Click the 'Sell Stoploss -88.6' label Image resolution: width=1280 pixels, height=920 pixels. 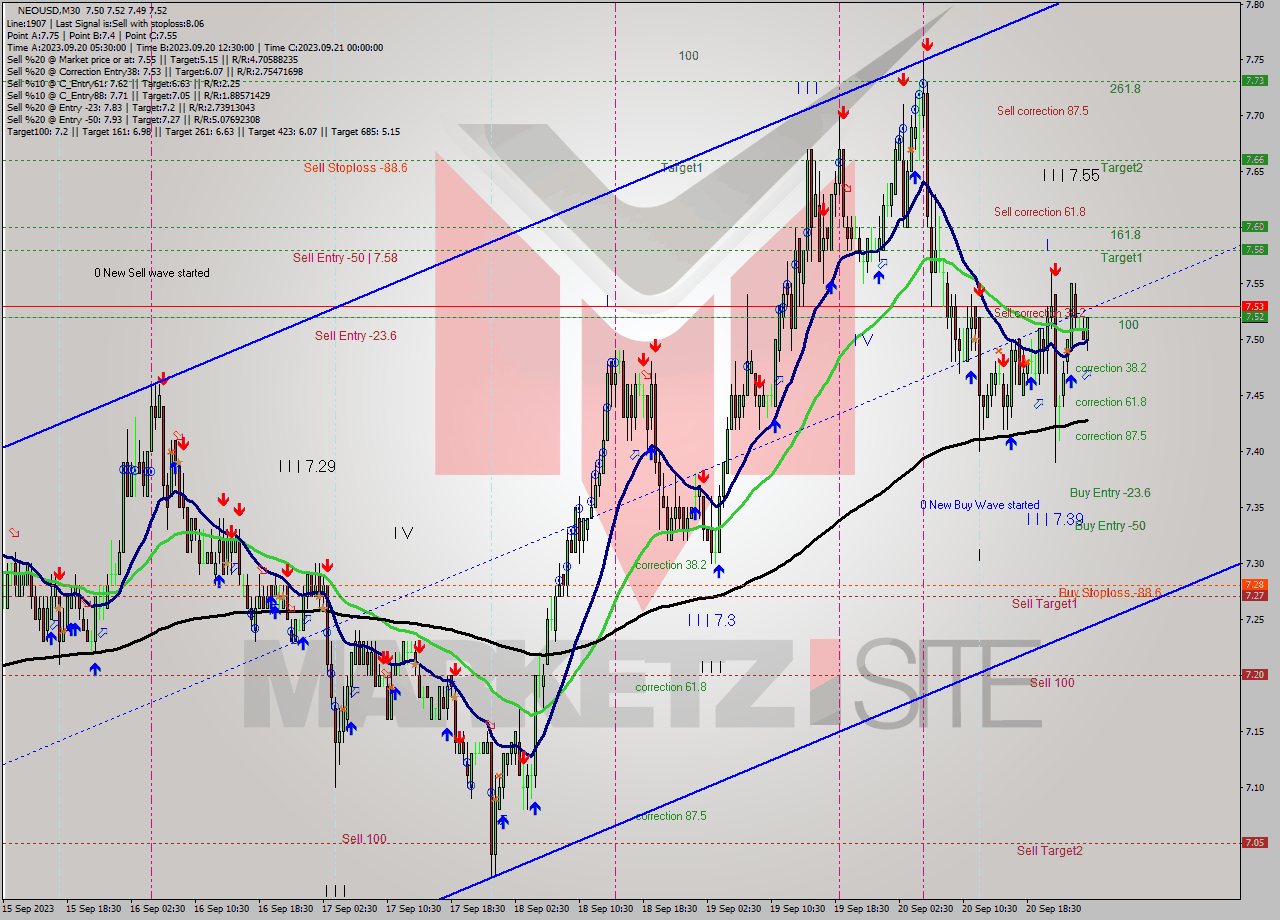tap(355, 168)
